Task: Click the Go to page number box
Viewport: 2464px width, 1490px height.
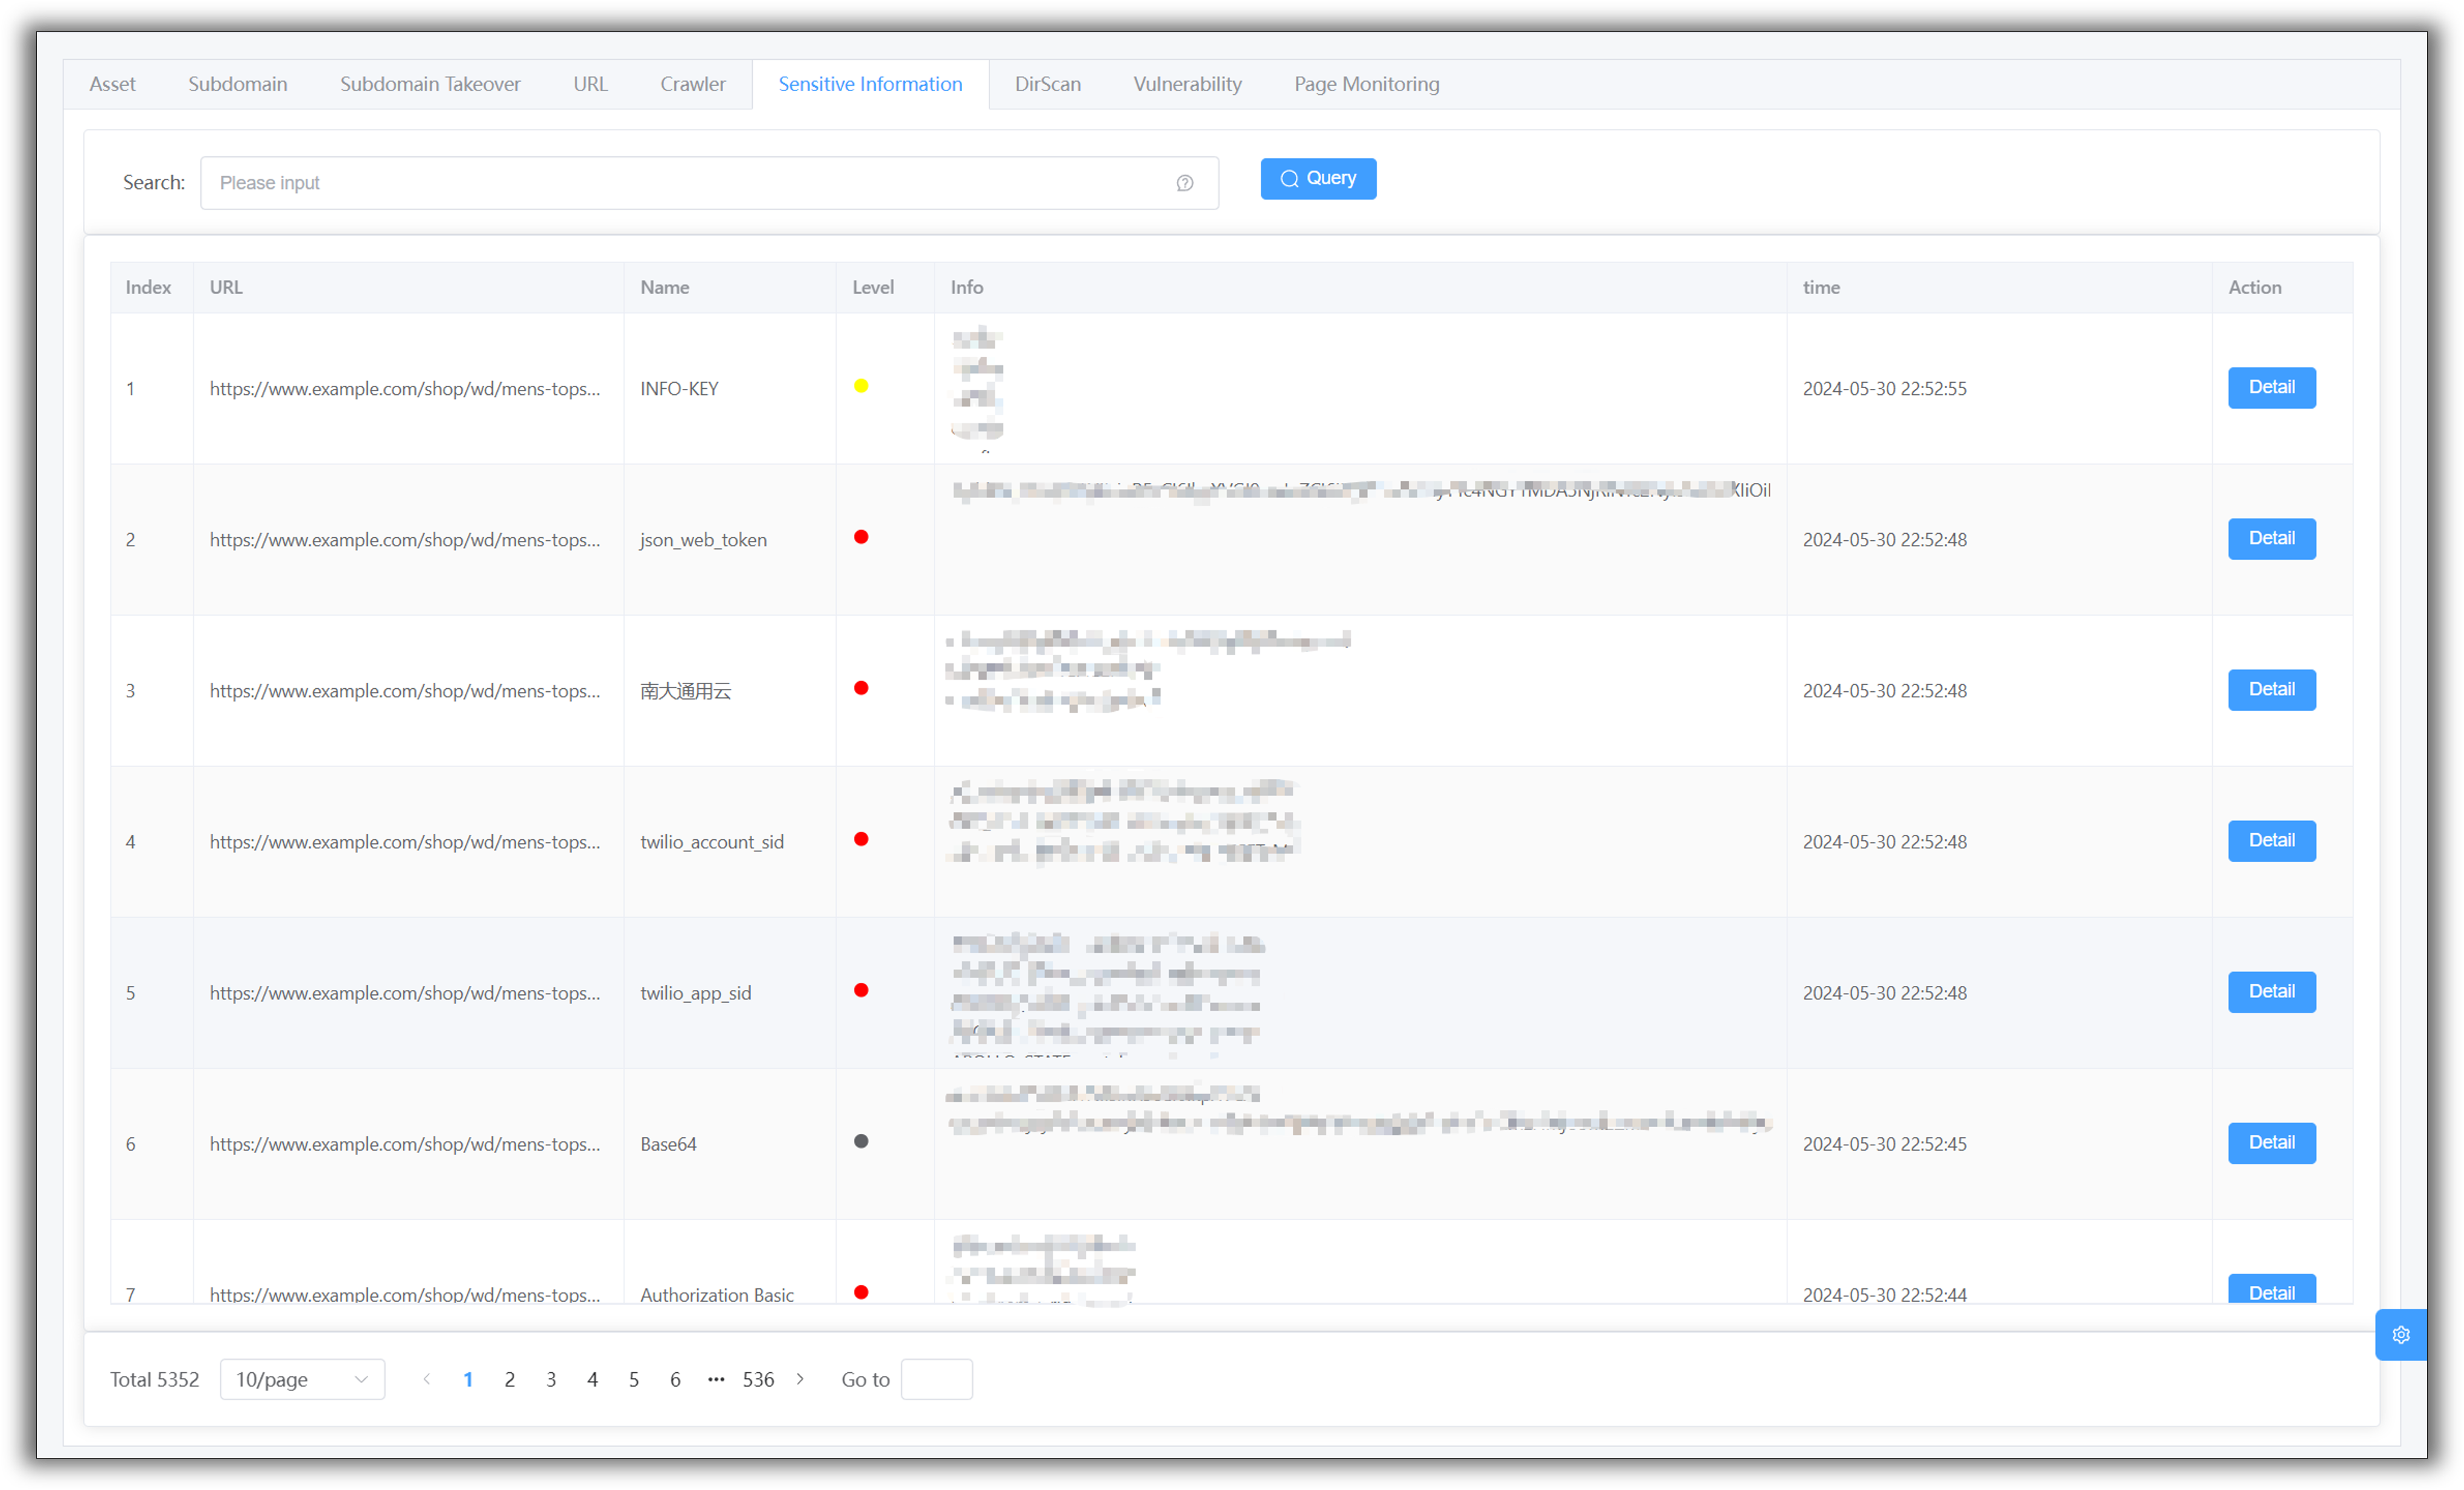Action: [x=936, y=1379]
